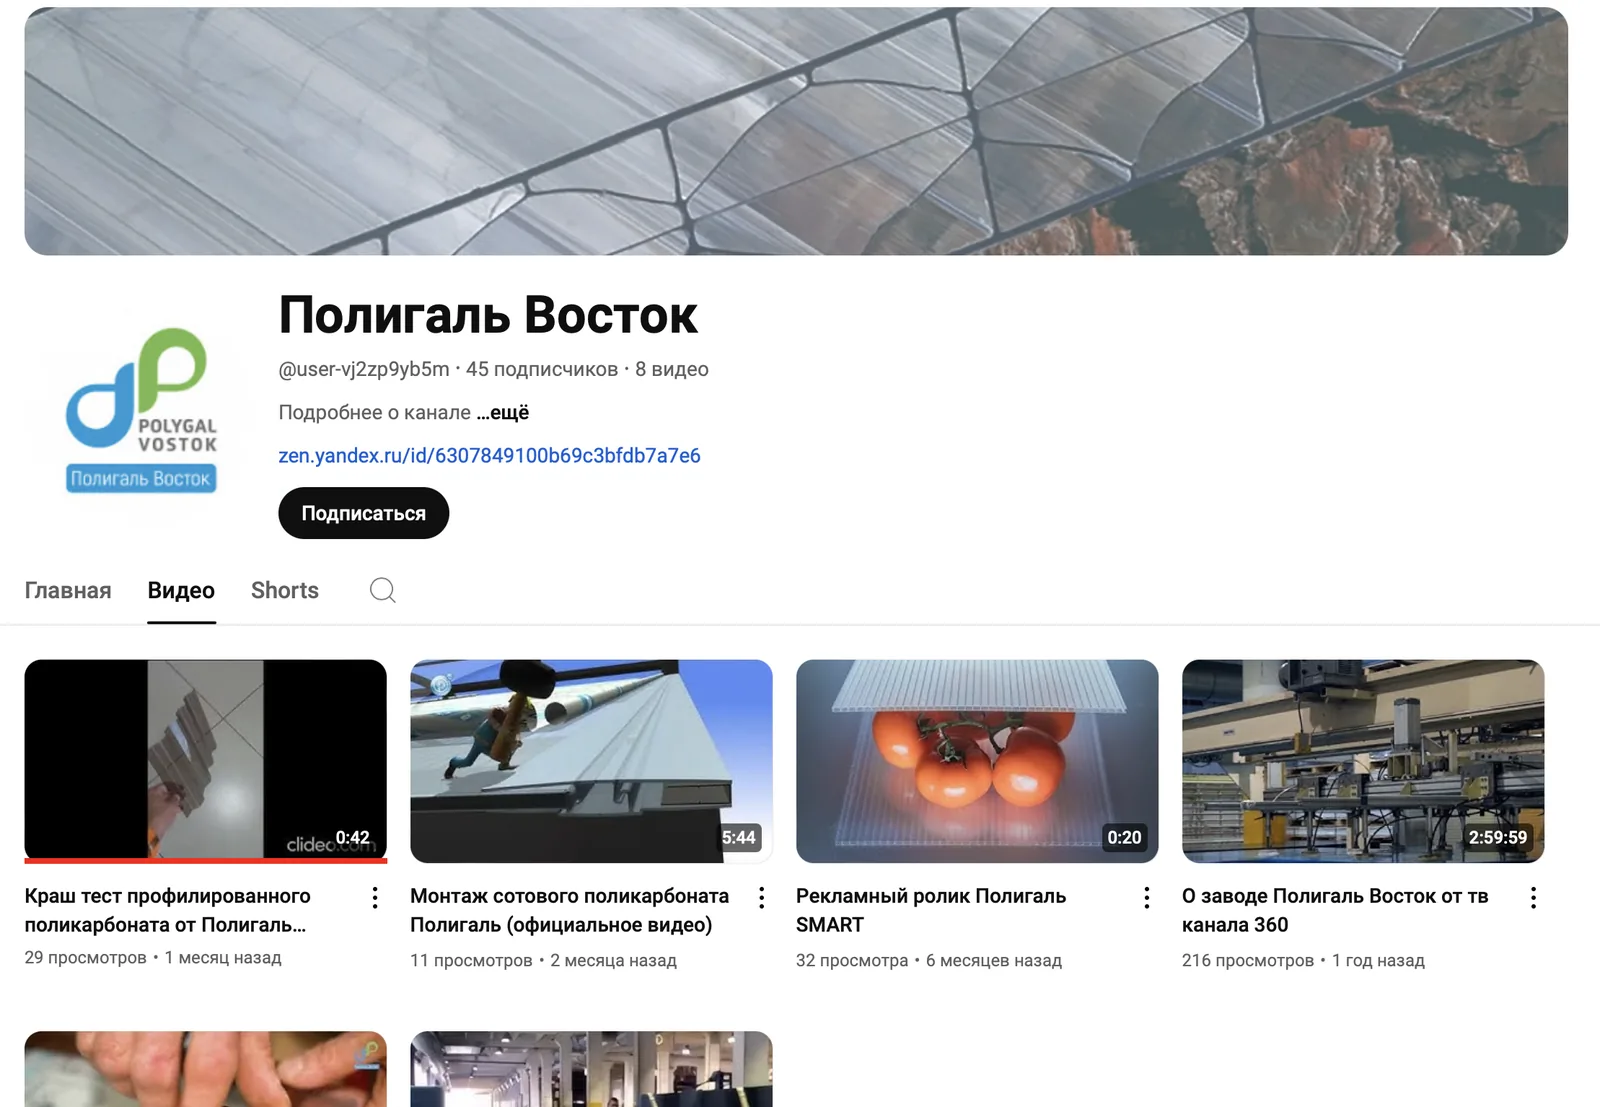Image resolution: width=1600 pixels, height=1107 pixels.
Task: Click 29 просмотров • 1 месяц назад text
Action: pyautogui.click(x=153, y=958)
